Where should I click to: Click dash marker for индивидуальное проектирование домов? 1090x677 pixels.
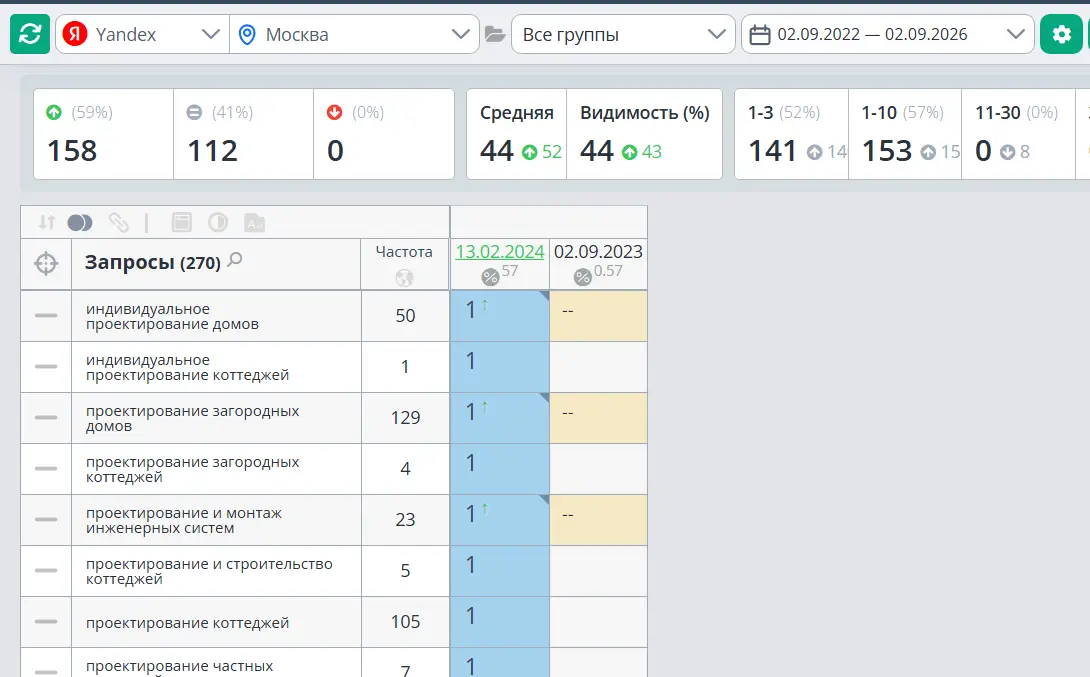click(46, 316)
